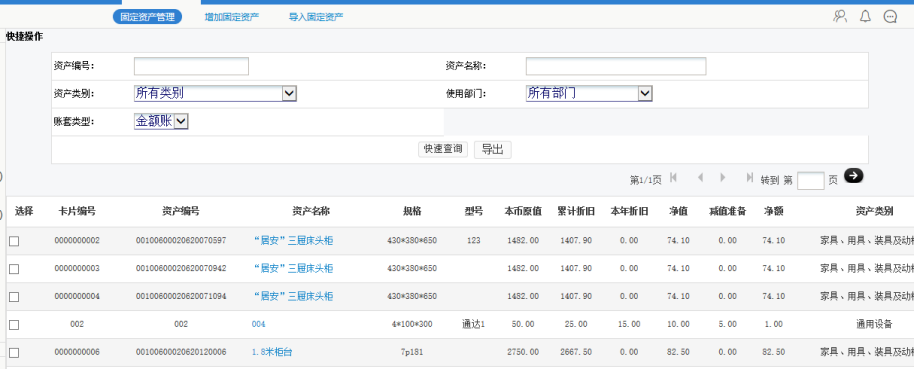This screenshot has height=369, width=914.
Task: Select checkbox for card 0000000006
Action: [14, 353]
